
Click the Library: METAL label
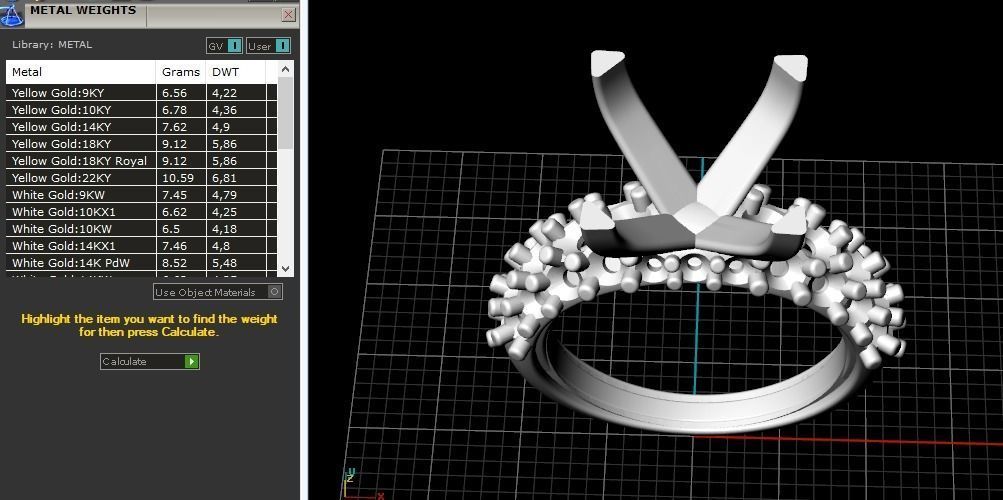click(x=52, y=45)
